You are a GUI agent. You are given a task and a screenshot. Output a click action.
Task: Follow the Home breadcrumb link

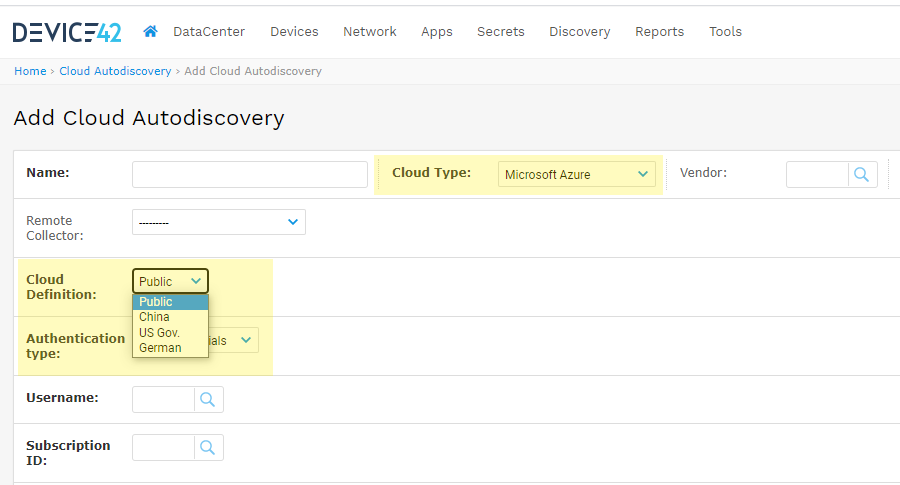coord(30,71)
